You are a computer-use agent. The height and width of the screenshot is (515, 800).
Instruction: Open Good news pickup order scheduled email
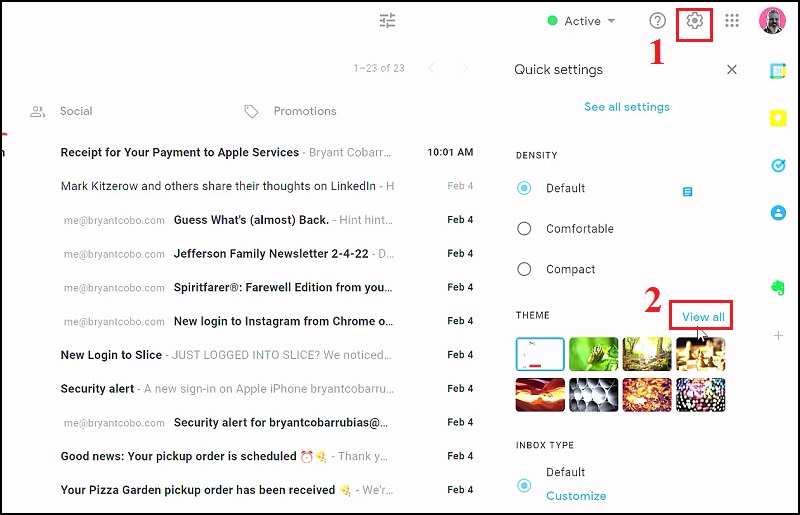point(267,456)
